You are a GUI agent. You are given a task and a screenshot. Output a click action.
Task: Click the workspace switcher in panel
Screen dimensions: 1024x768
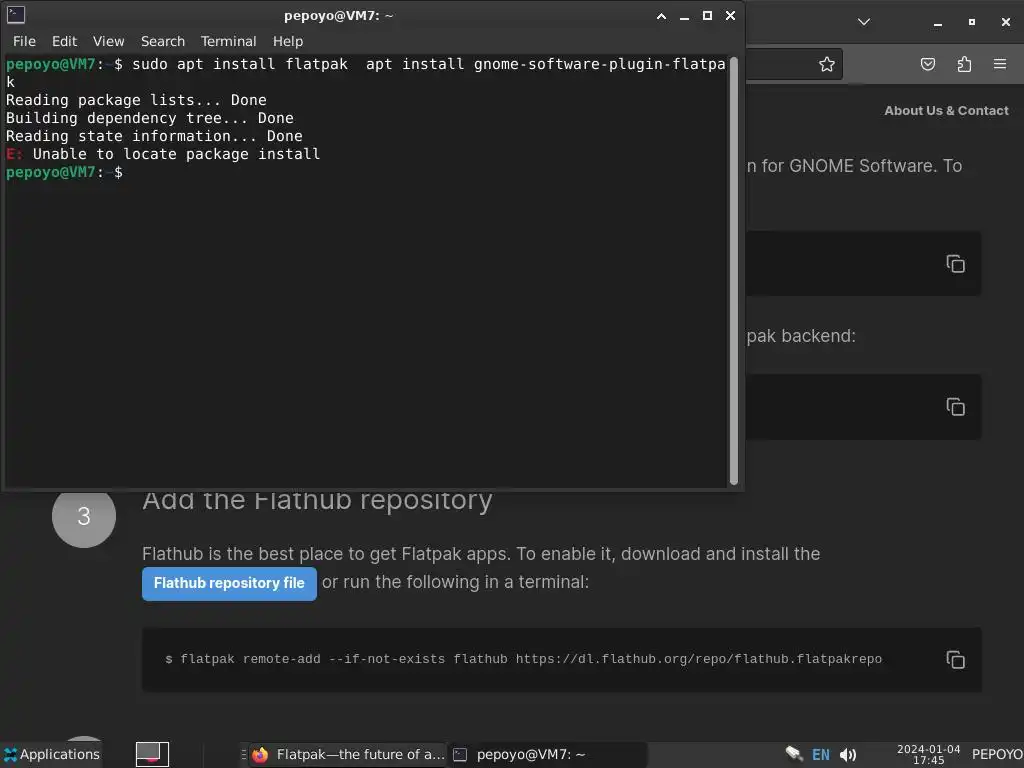(152, 754)
